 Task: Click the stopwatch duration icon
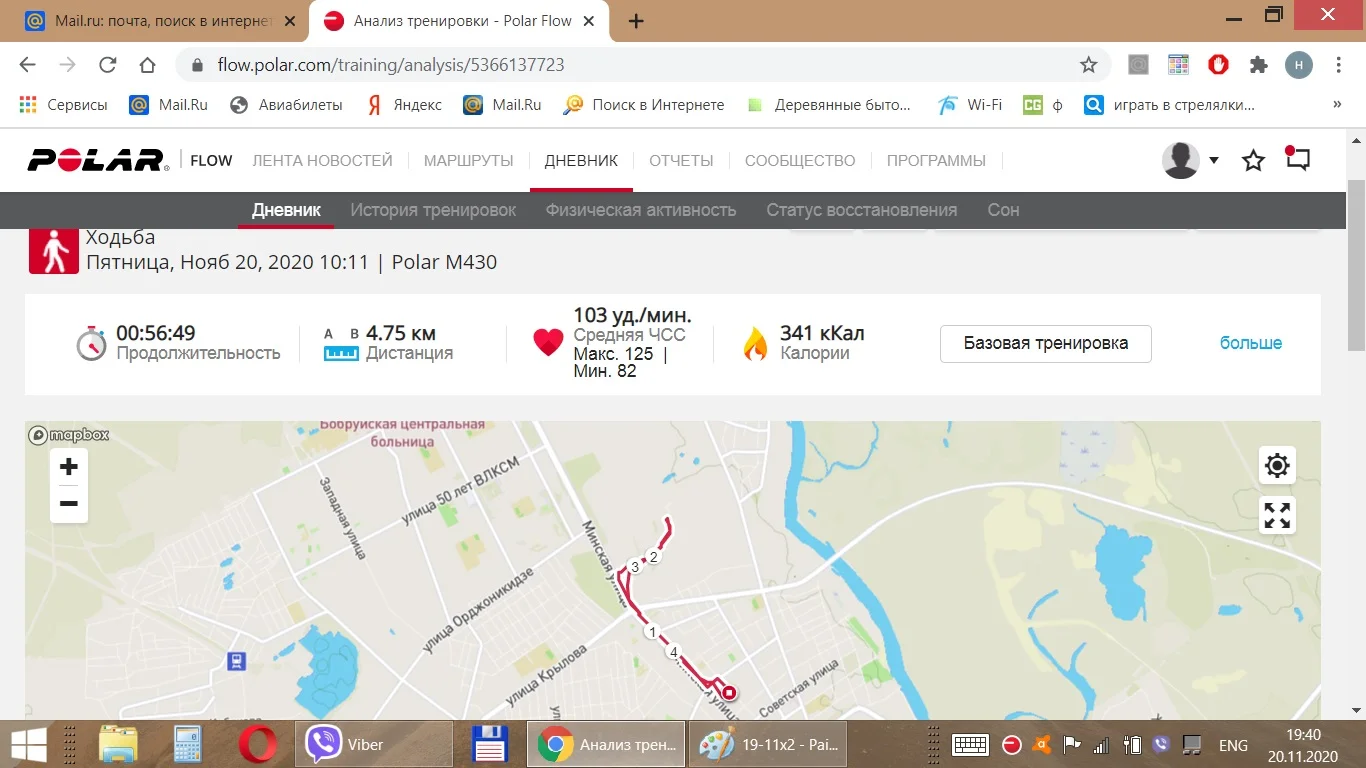pos(91,343)
